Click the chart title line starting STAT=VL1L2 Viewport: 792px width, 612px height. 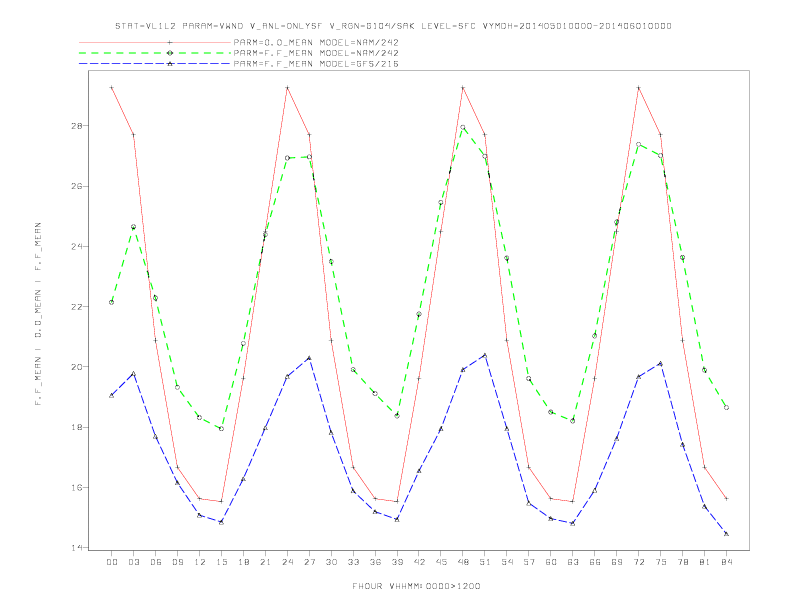pos(393,26)
